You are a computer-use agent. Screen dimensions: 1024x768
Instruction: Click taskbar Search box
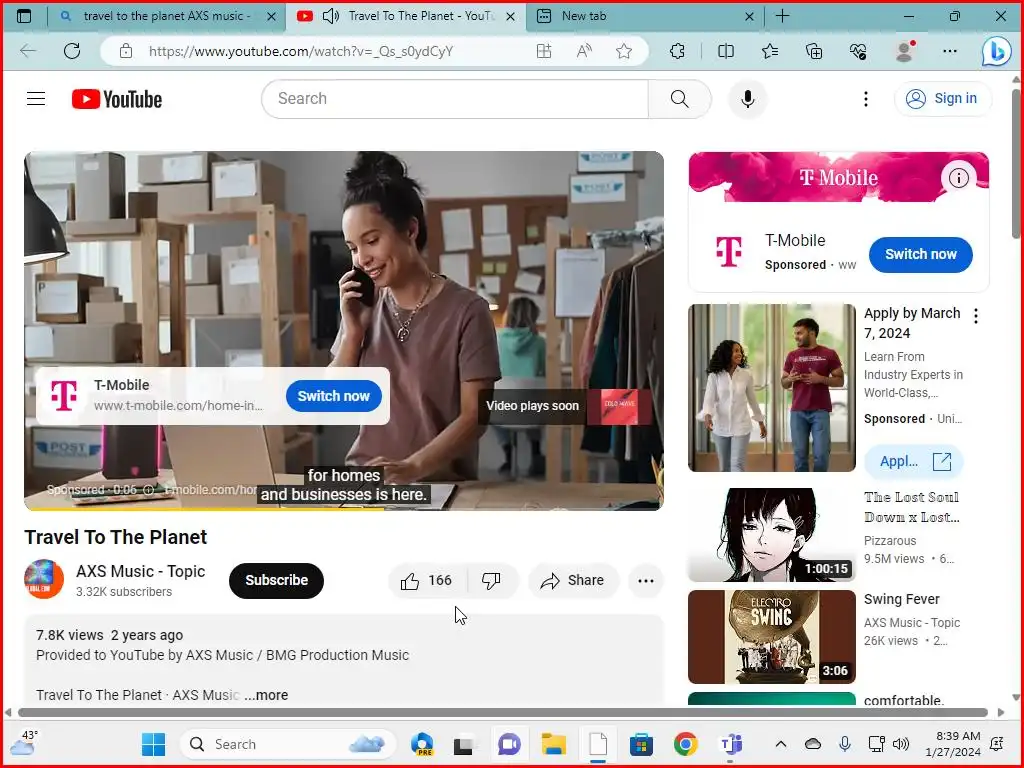[x=287, y=744]
